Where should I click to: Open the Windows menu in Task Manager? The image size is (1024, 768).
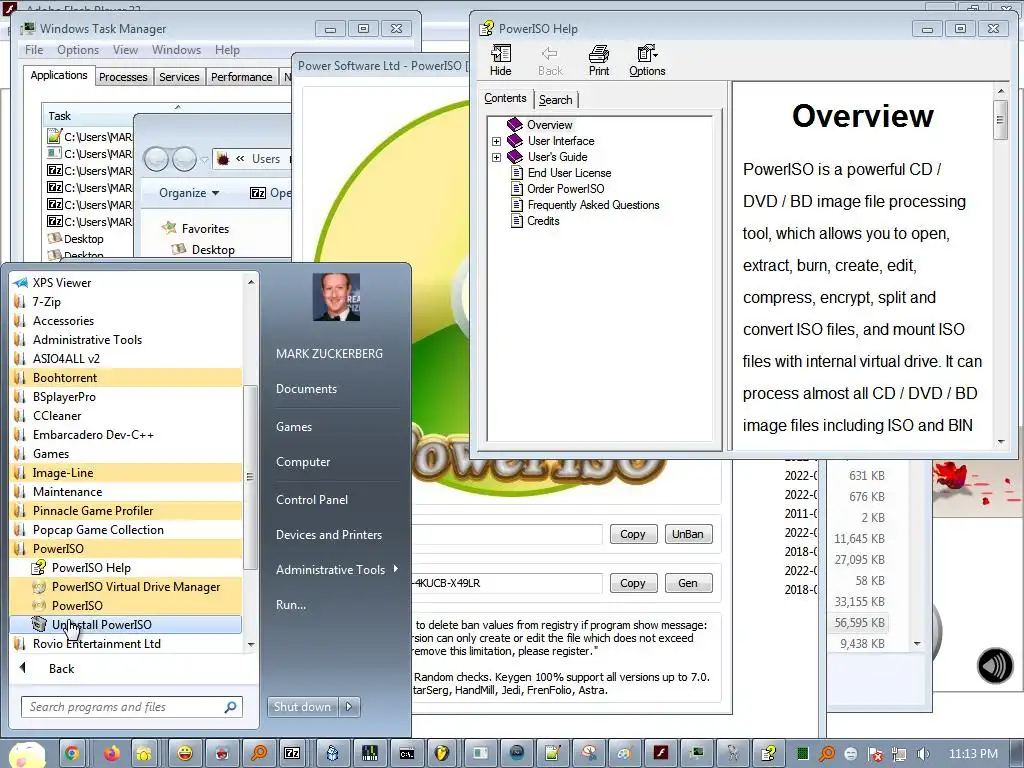pyautogui.click(x=176, y=50)
